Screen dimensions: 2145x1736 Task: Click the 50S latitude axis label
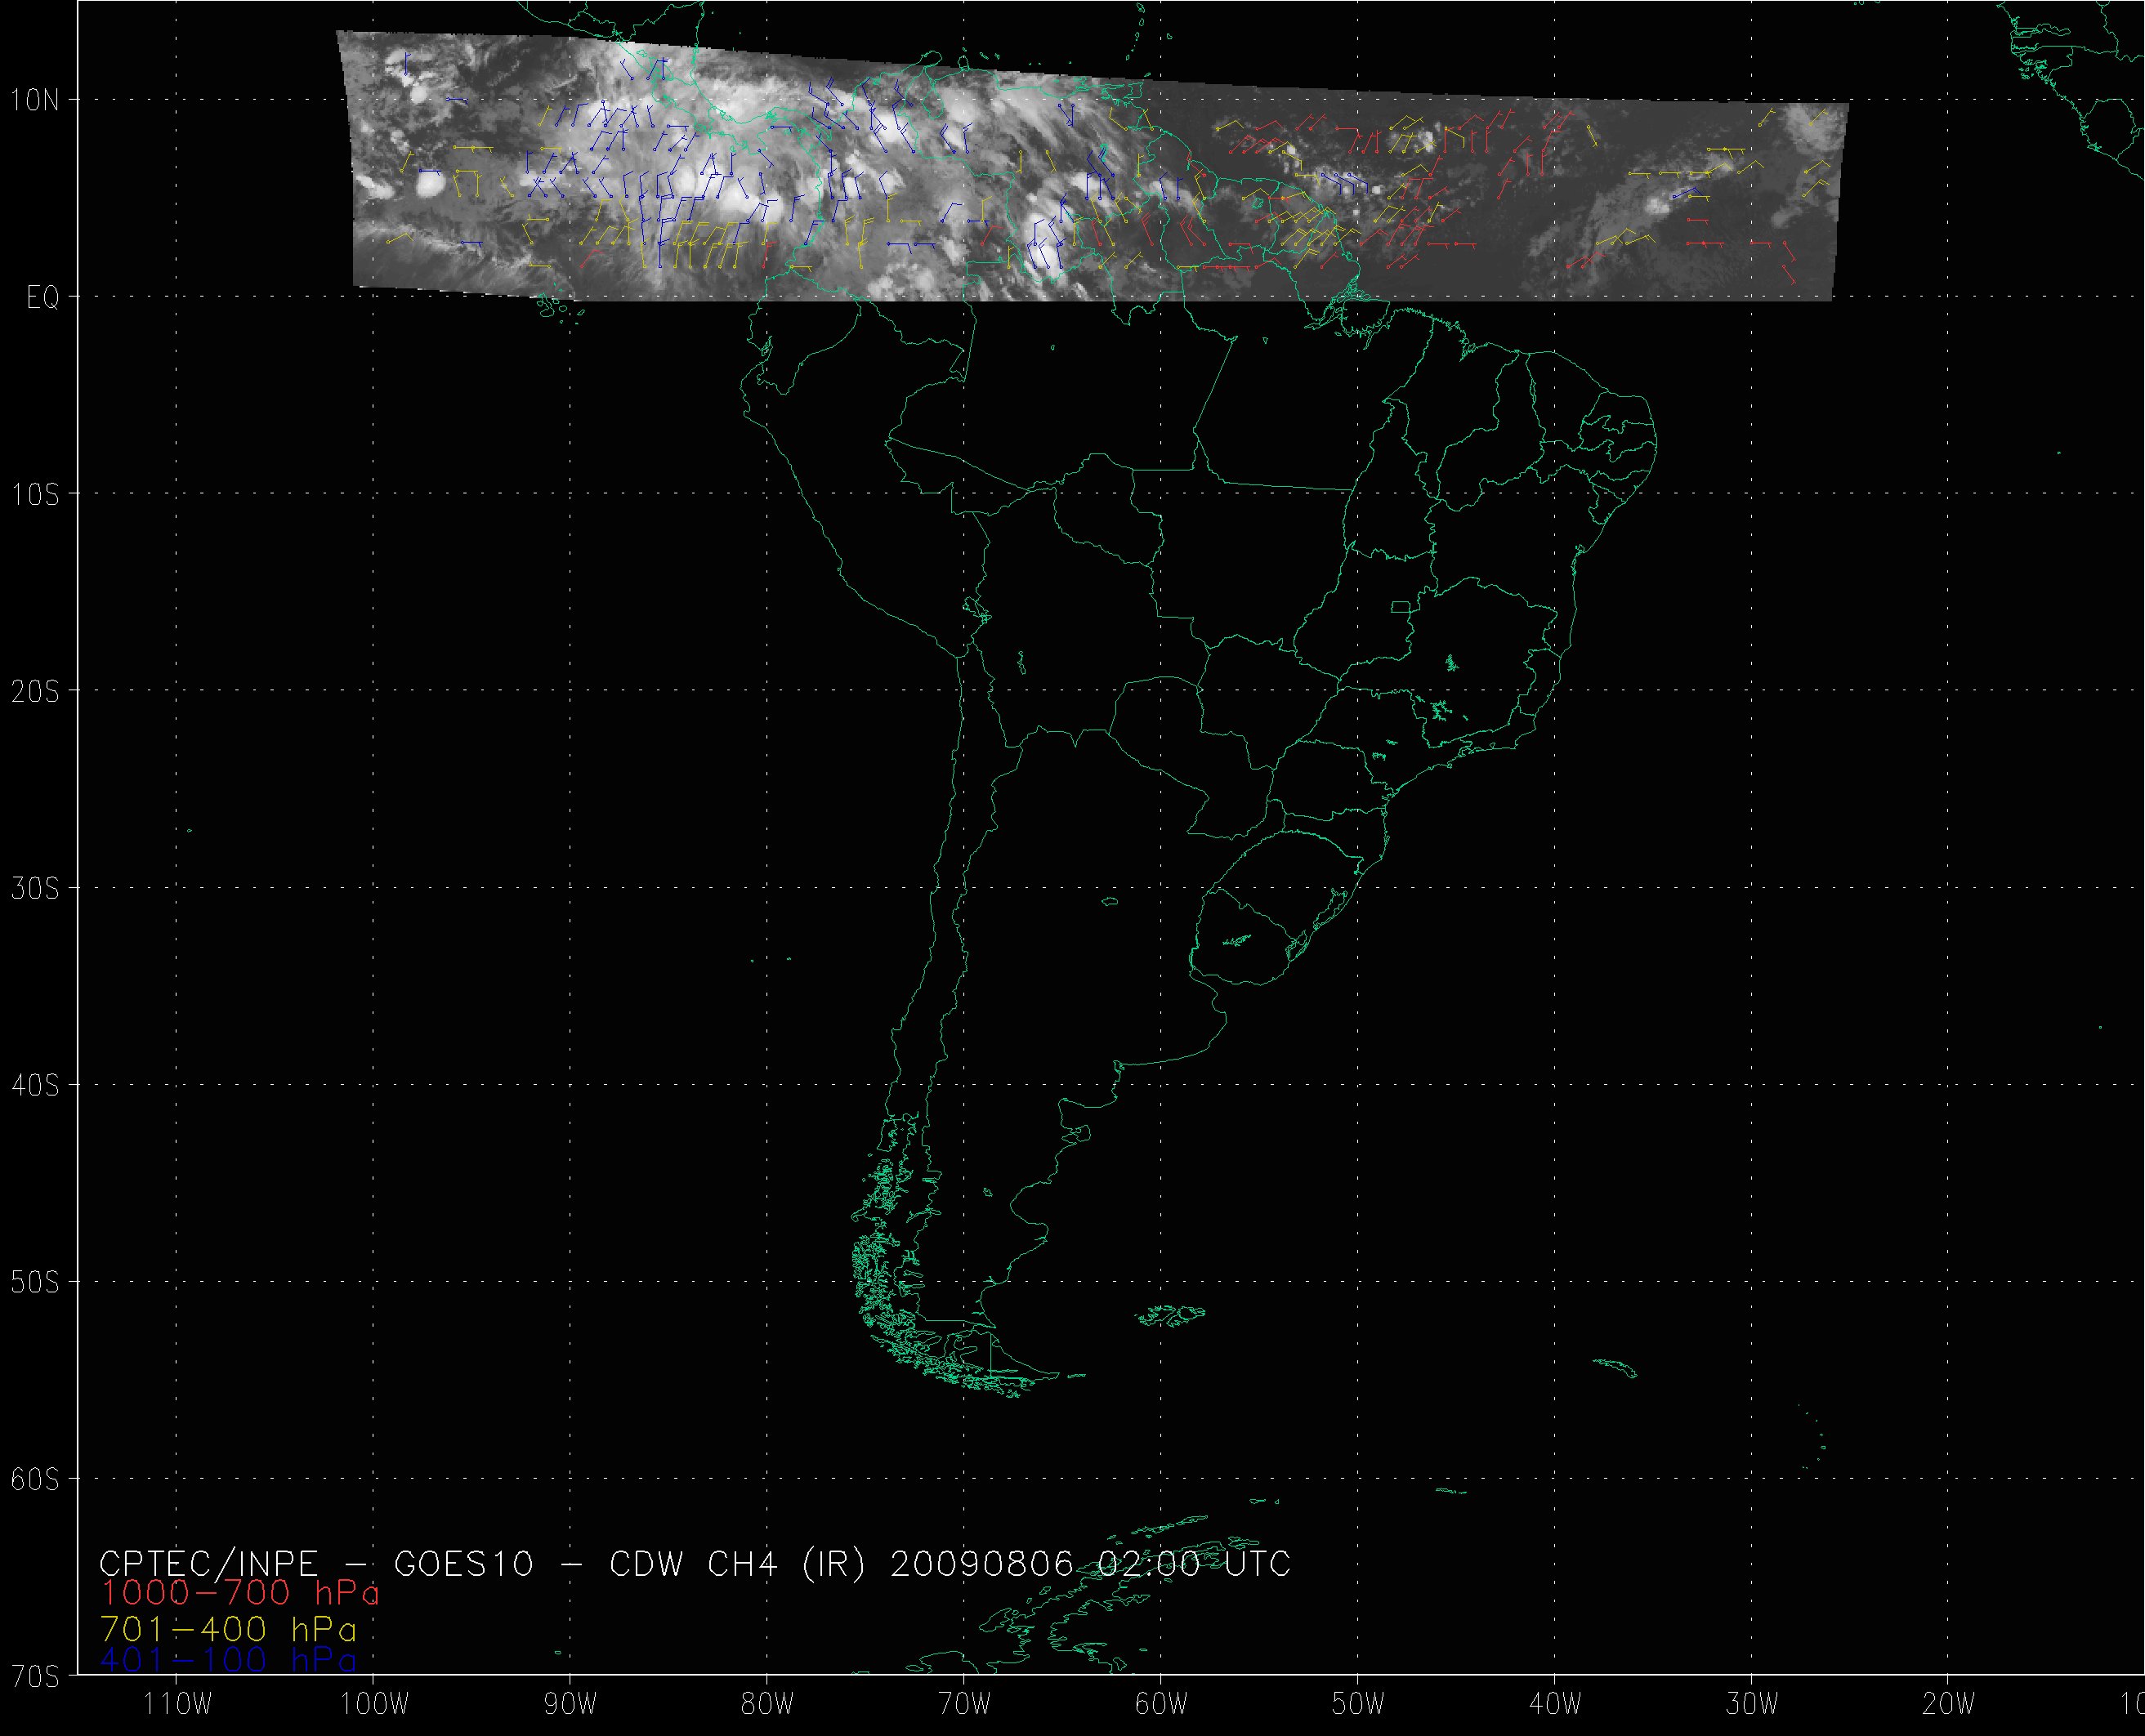pos(35,1282)
